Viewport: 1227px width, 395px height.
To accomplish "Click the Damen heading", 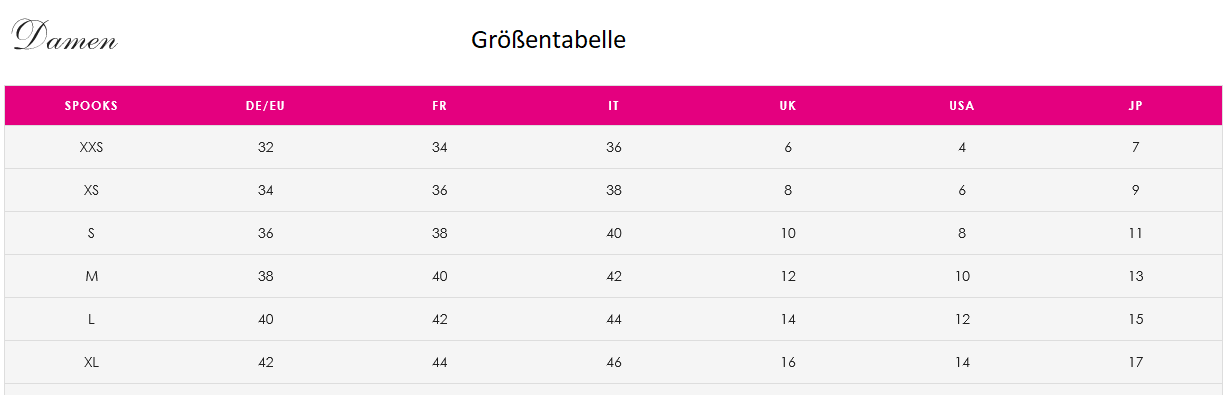I will click(66, 37).
